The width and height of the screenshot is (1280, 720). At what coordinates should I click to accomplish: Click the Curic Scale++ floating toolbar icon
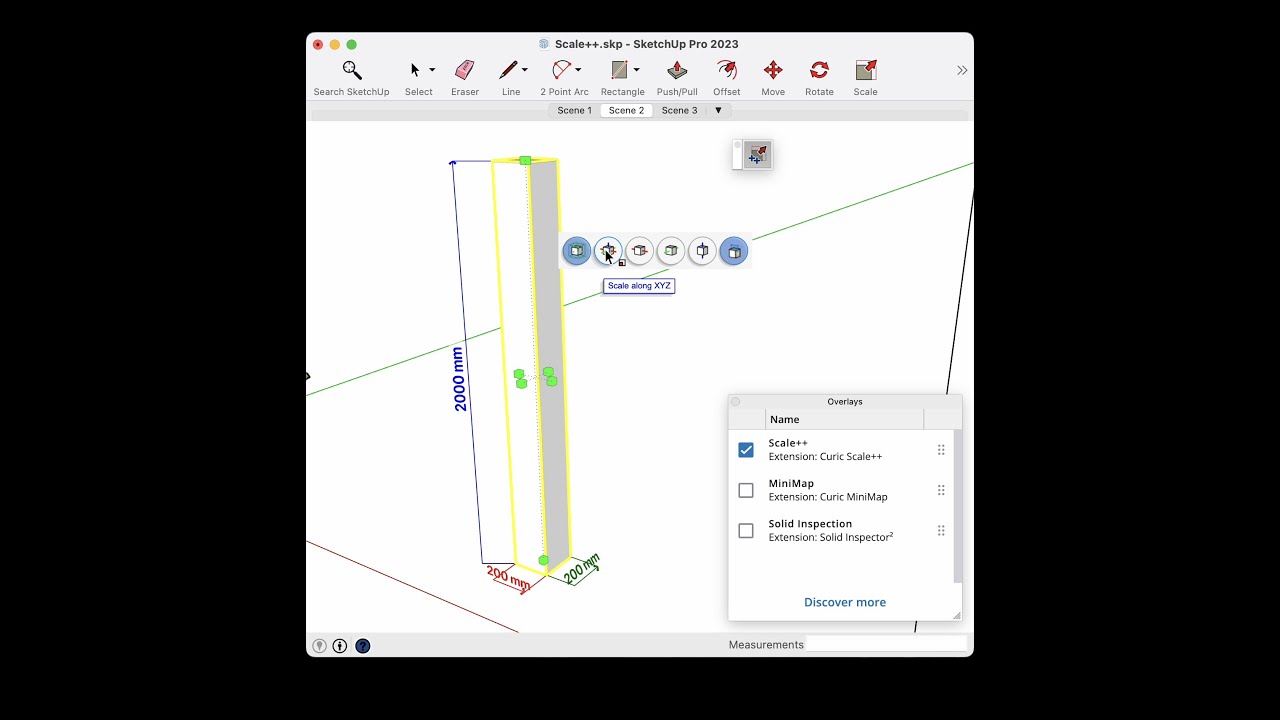coord(758,155)
